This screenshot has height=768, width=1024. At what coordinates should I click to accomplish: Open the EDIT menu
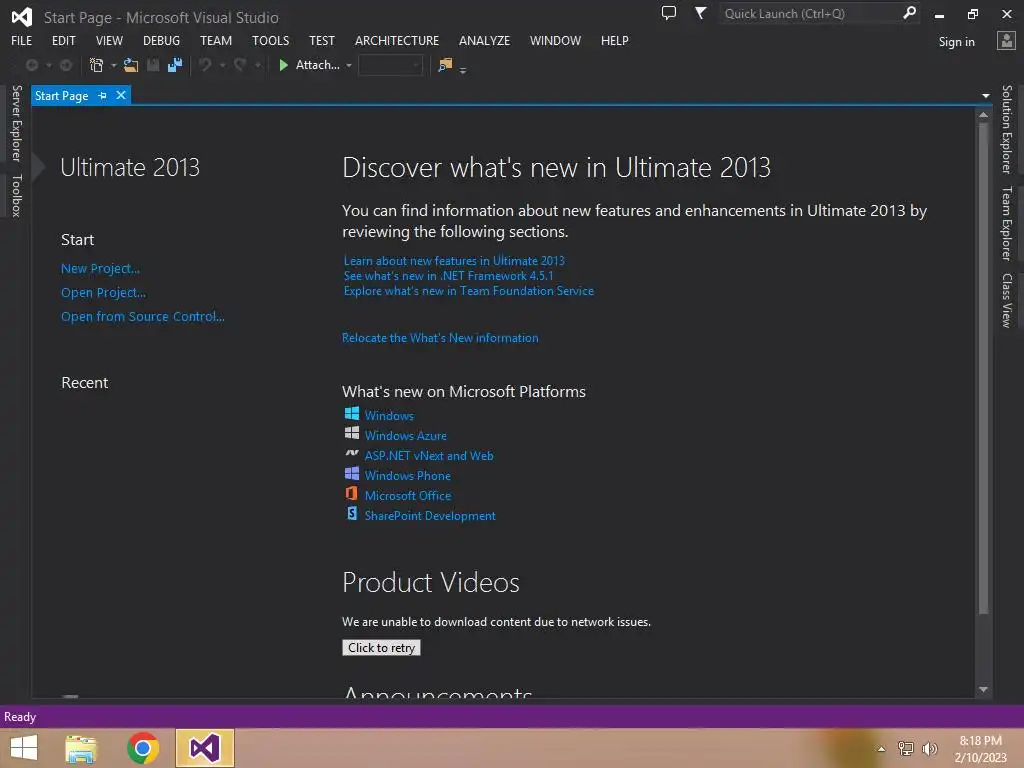click(x=63, y=40)
